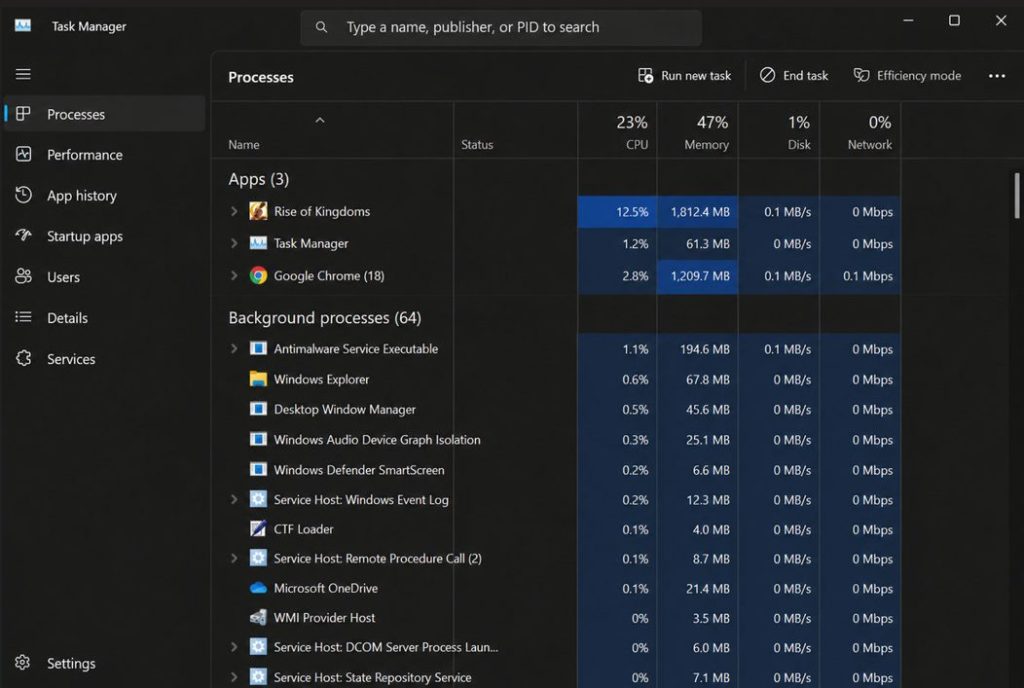
Task: Click the search magnifier icon
Action: tap(321, 27)
